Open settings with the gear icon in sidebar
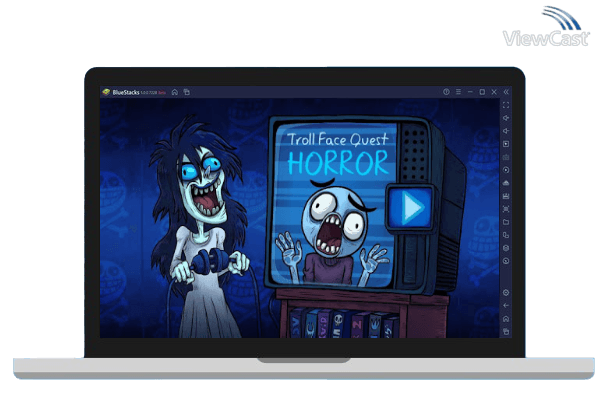Viewport: 602px width, 414px height. 506,293
